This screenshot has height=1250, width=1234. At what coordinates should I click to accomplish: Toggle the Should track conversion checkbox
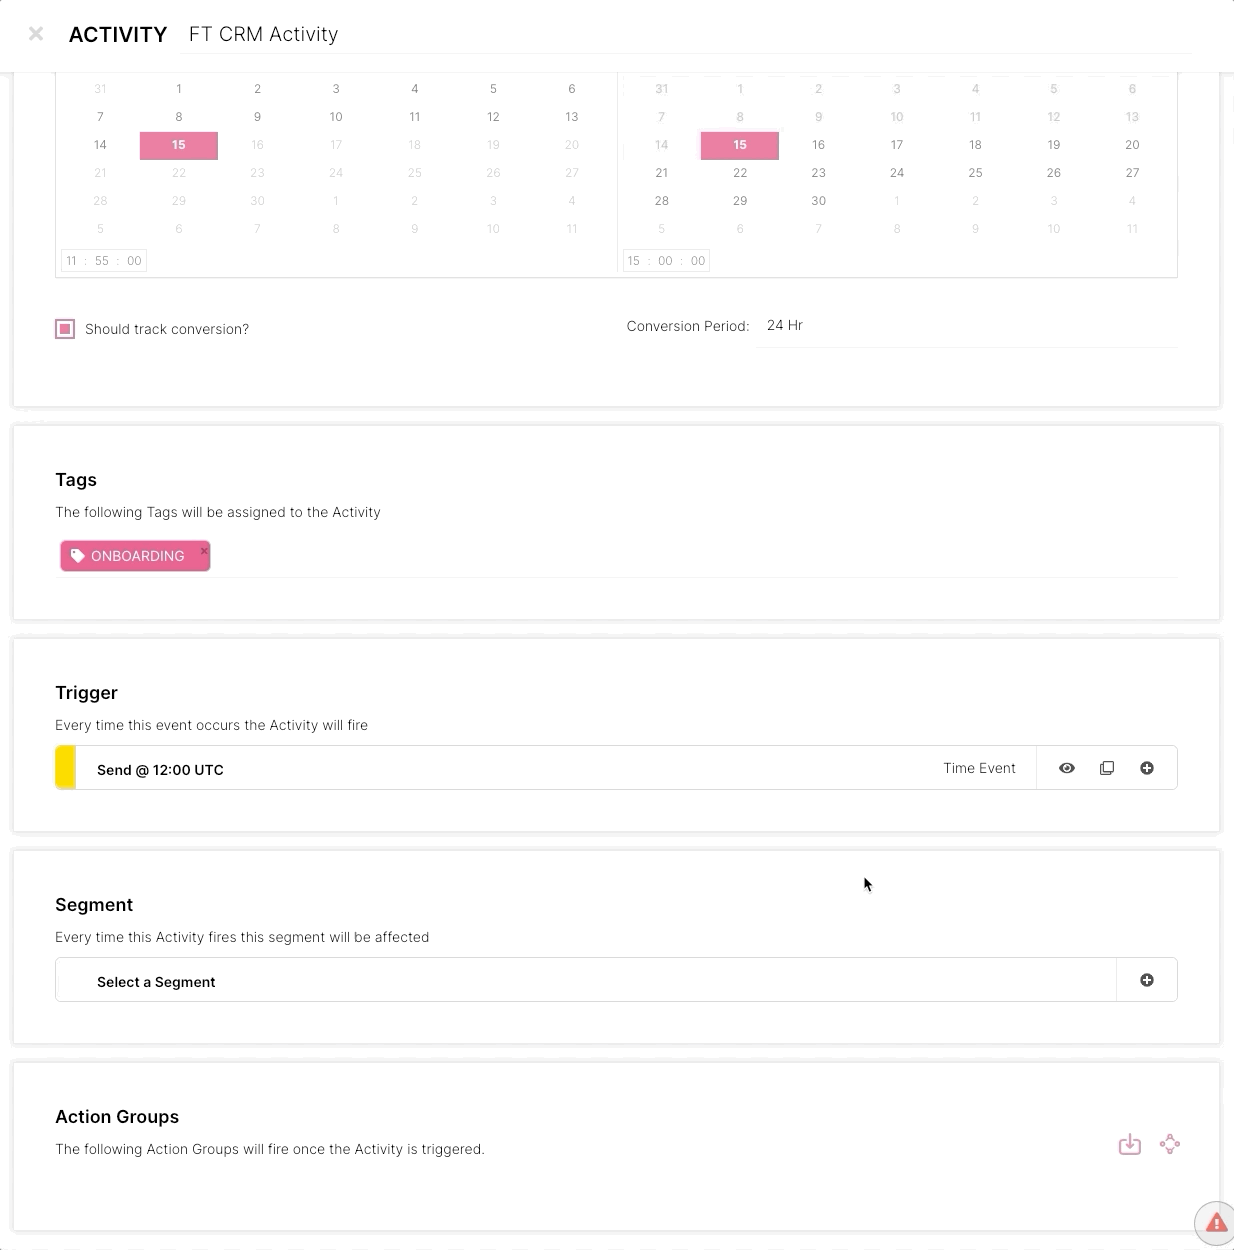pyautogui.click(x=65, y=329)
